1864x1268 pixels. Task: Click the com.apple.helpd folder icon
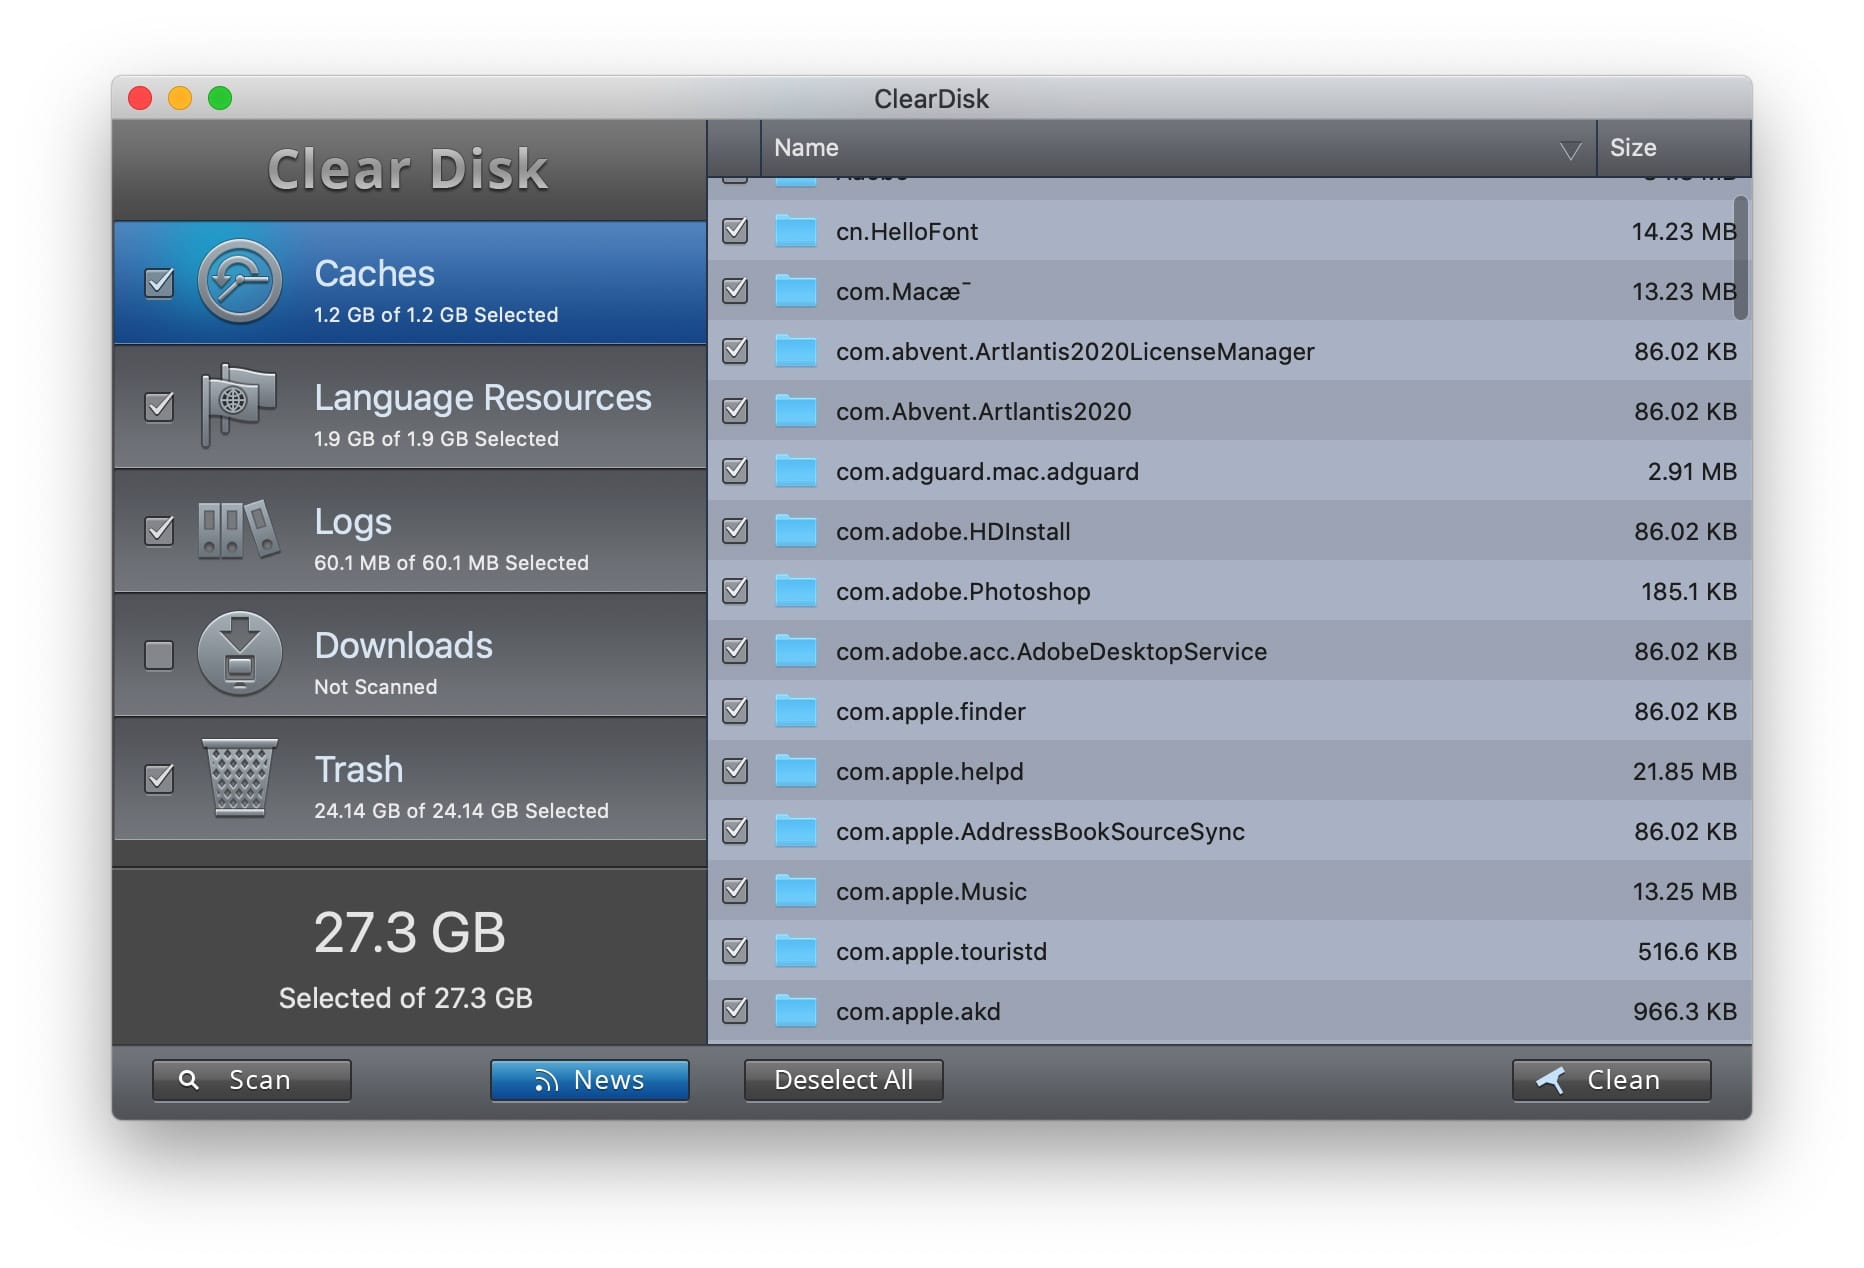pos(796,771)
